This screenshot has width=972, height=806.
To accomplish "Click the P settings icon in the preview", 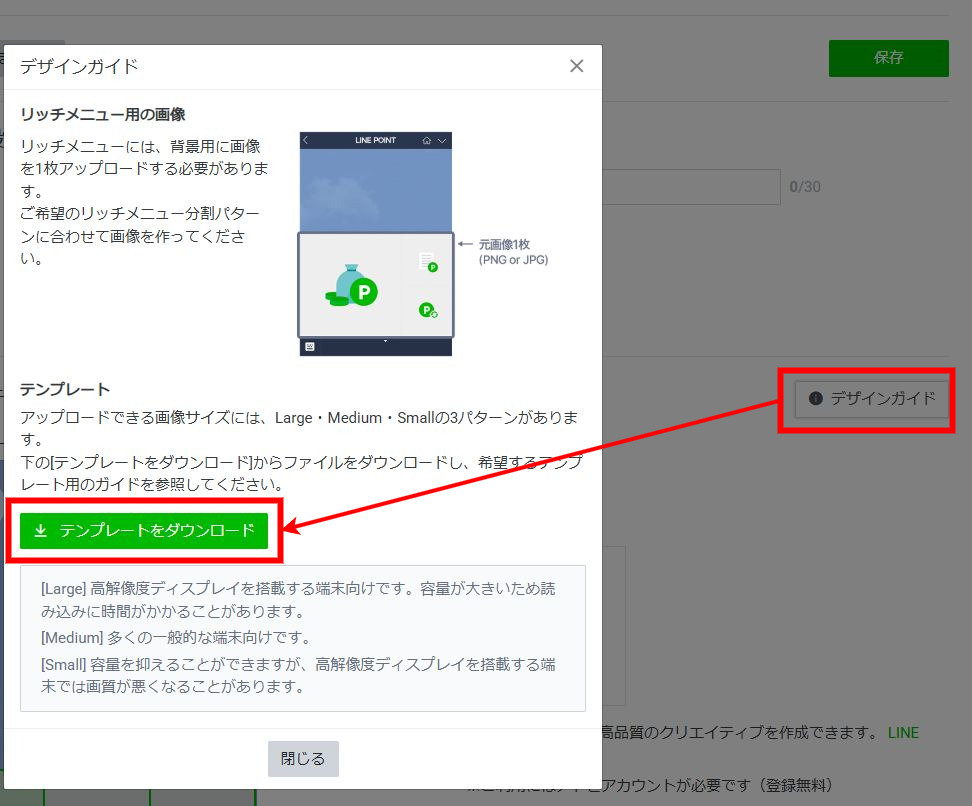I will click(428, 310).
